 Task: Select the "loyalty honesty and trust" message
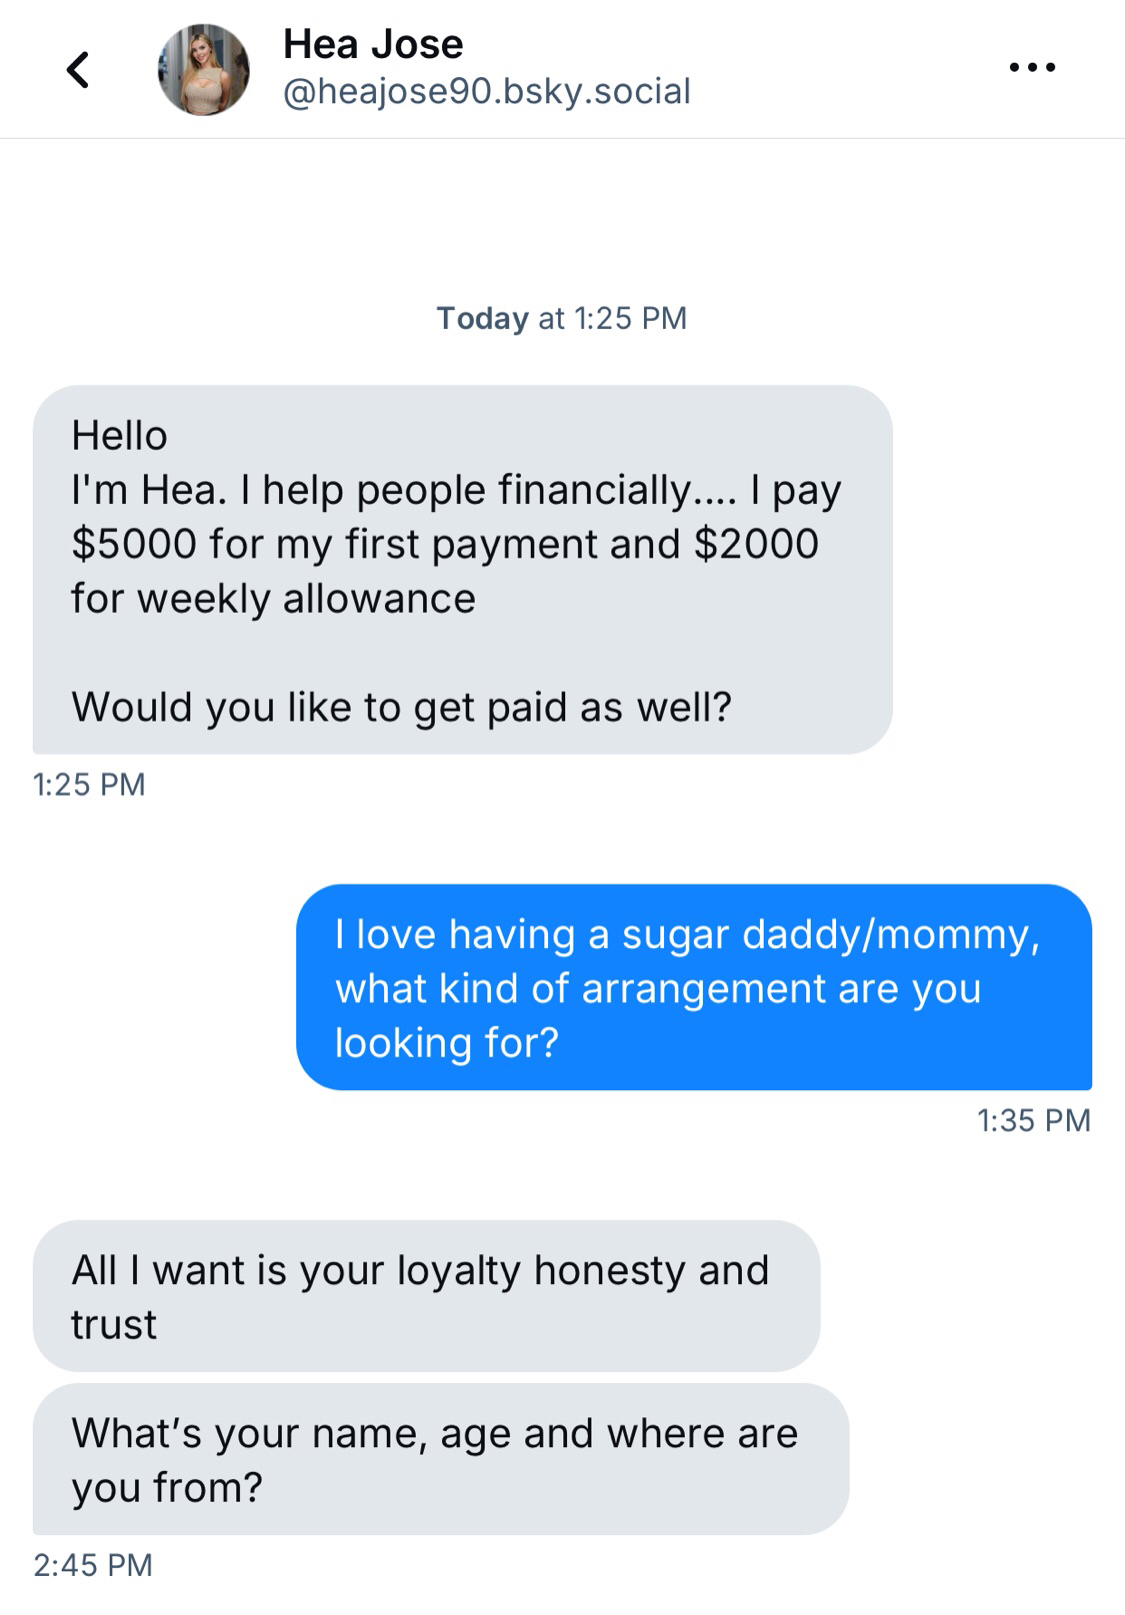425,1296
